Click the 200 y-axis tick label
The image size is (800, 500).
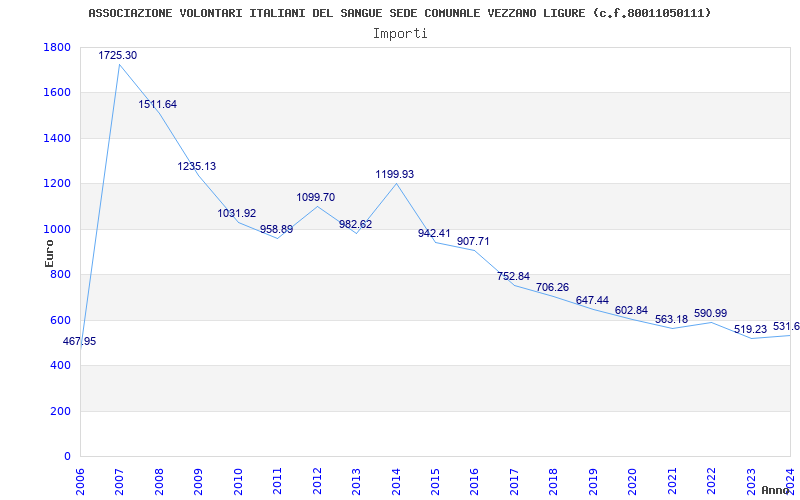[60, 411]
